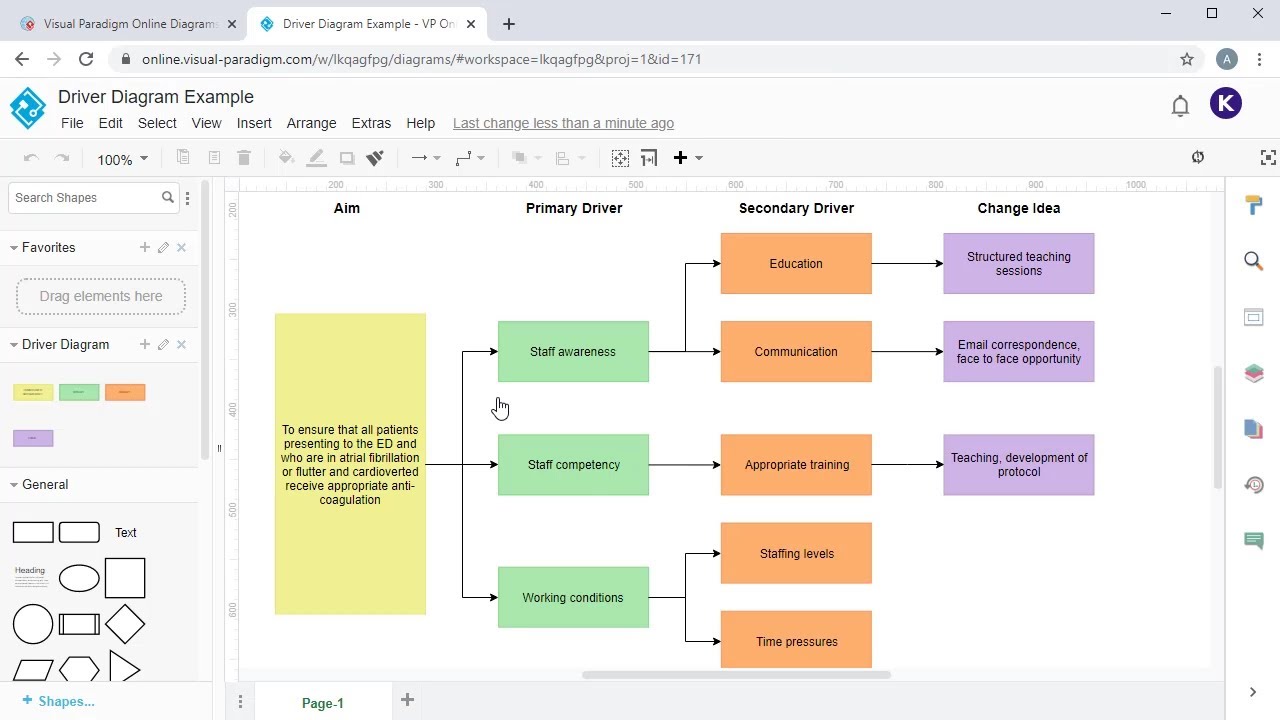Edit the Favorites palette
The height and width of the screenshot is (720, 1280).
tap(163, 247)
